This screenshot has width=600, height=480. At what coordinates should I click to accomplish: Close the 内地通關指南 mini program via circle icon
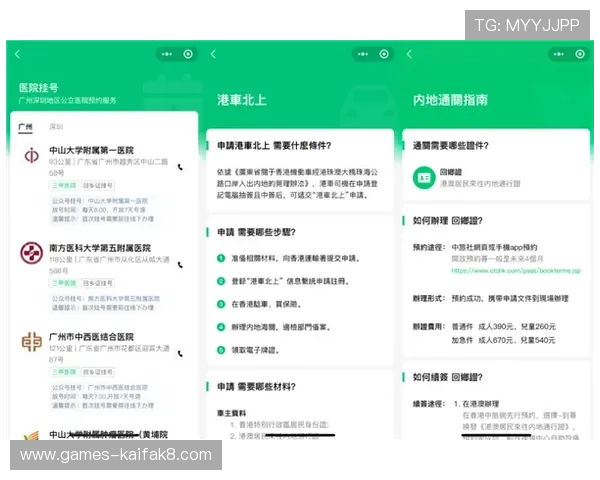[x=580, y=54]
